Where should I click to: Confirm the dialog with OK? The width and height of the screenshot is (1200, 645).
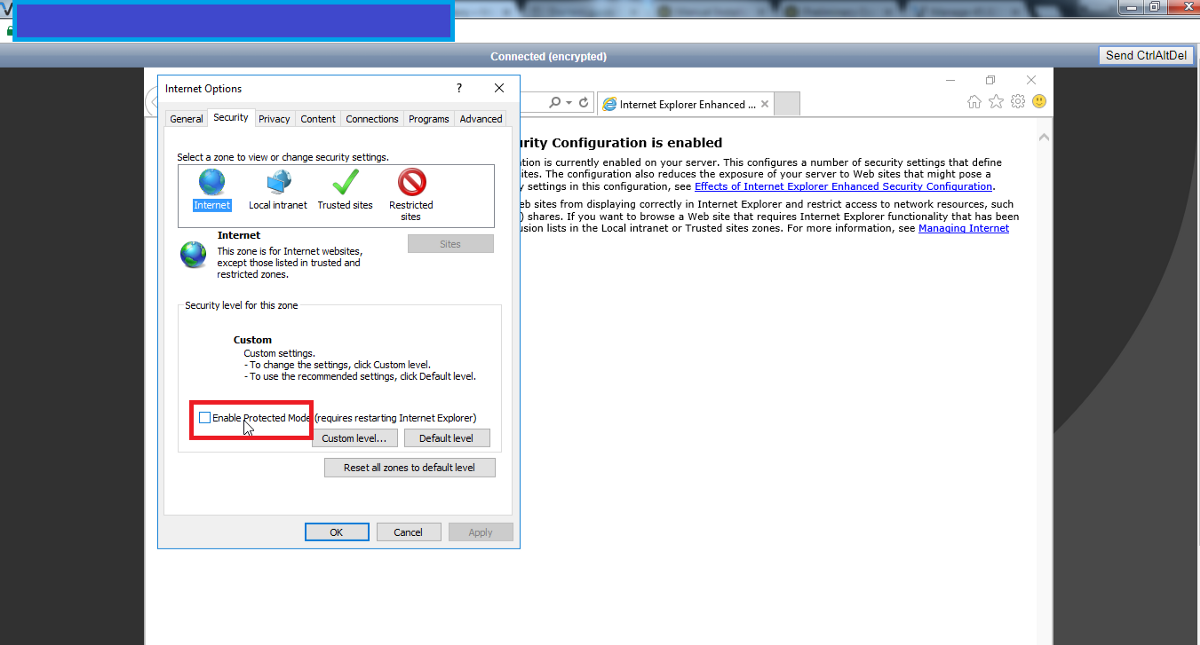[x=336, y=532]
